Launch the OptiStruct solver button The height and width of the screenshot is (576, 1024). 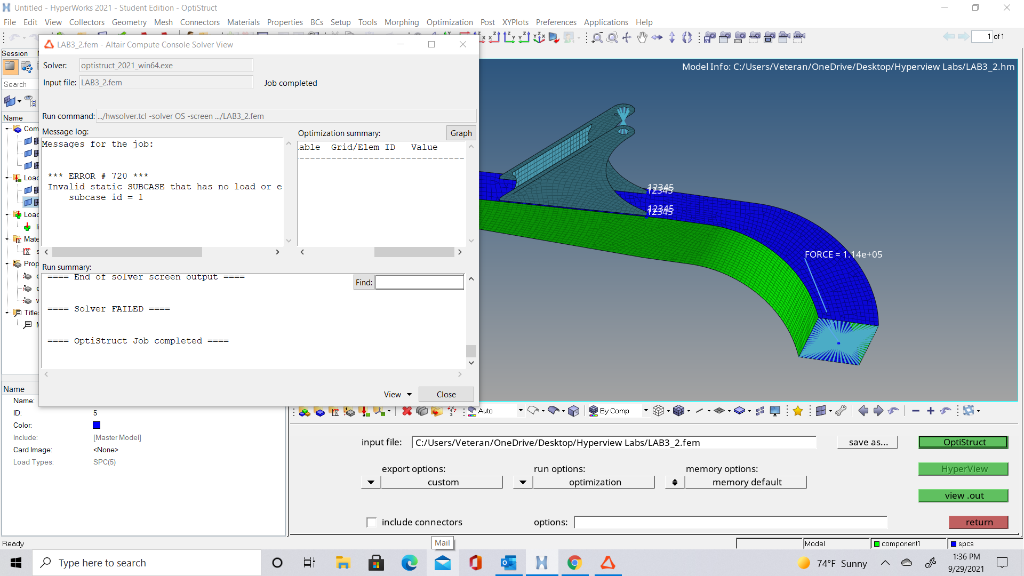963,442
